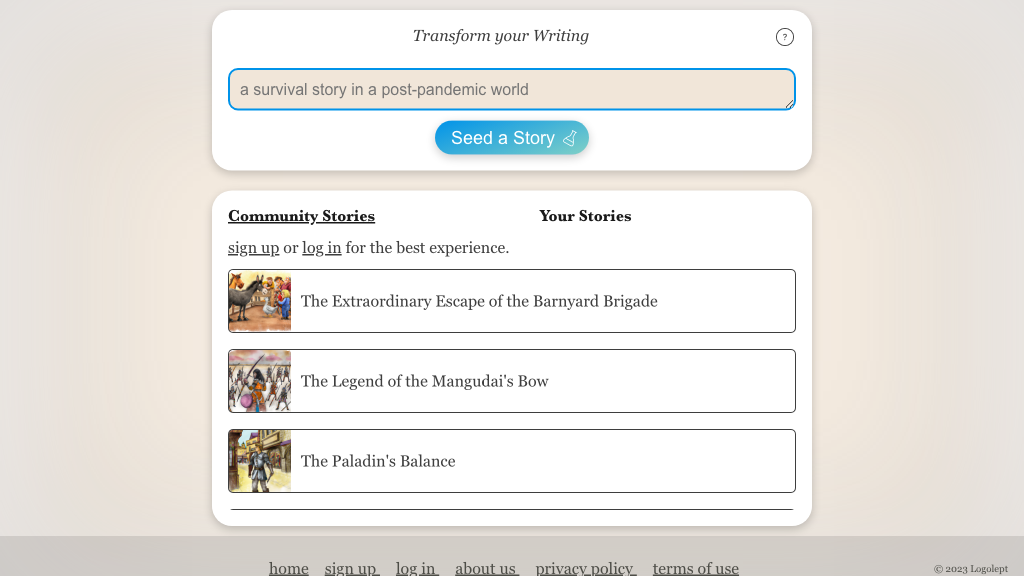
Task: Click the help question mark icon
Action: (785, 37)
